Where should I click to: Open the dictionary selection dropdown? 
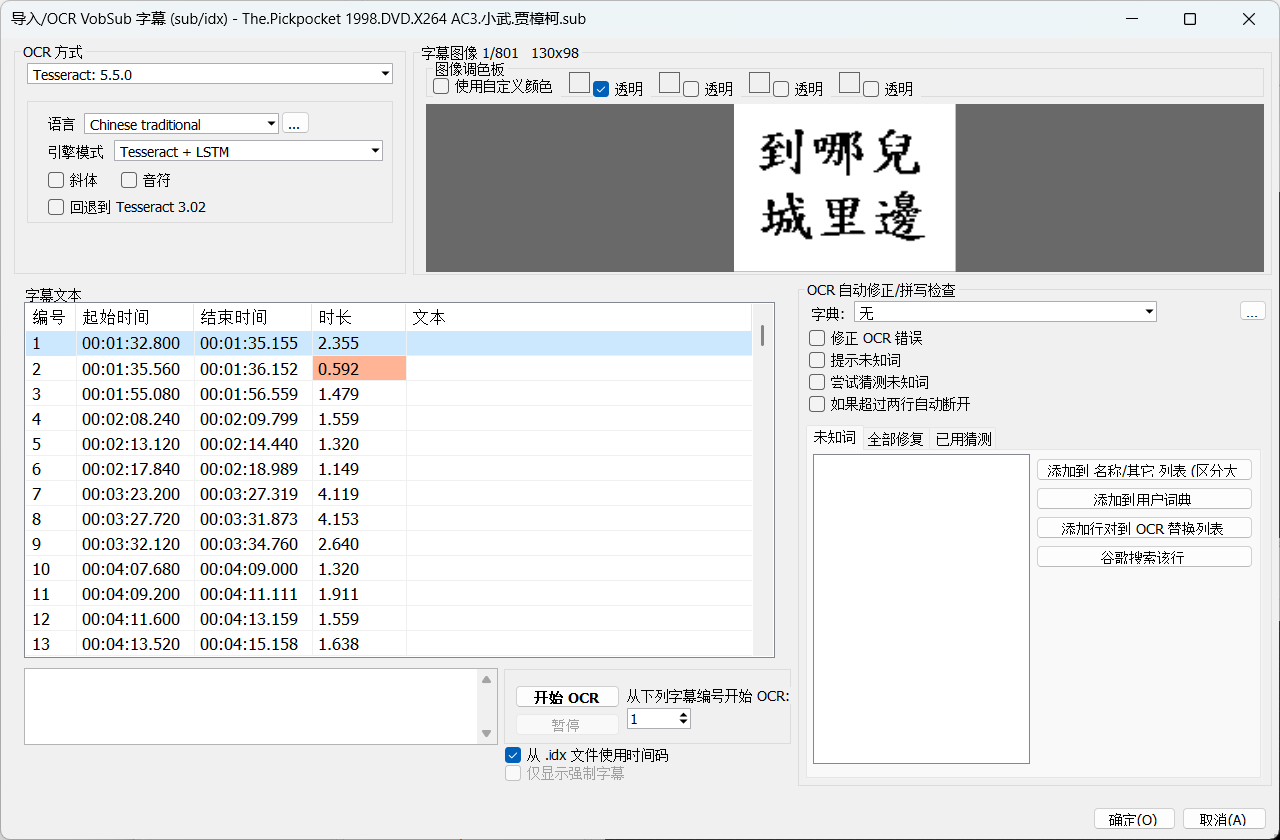(1003, 312)
